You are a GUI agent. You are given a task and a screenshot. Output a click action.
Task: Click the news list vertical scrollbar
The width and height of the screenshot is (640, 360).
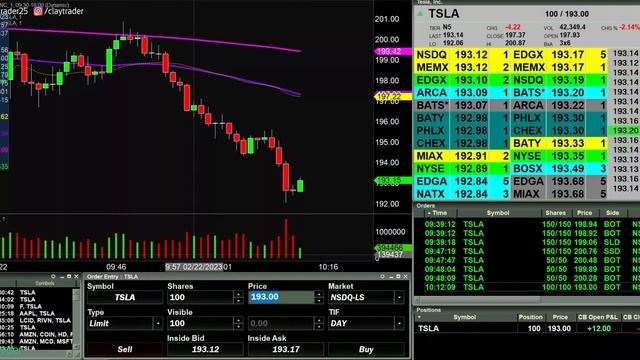point(76,318)
